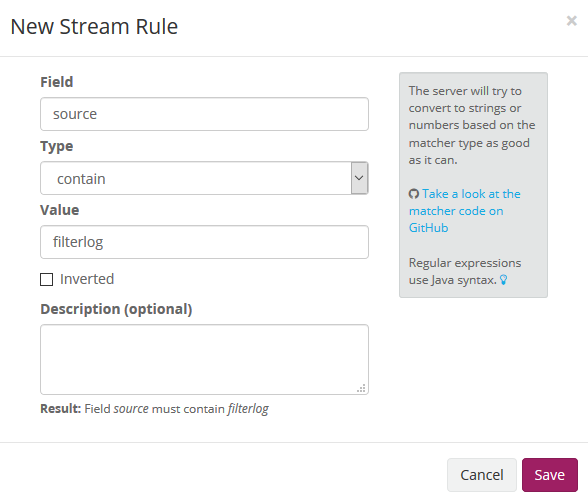Image resolution: width=588 pixels, height=502 pixels.
Task: Focus the Field input containing source
Action: (x=204, y=114)
